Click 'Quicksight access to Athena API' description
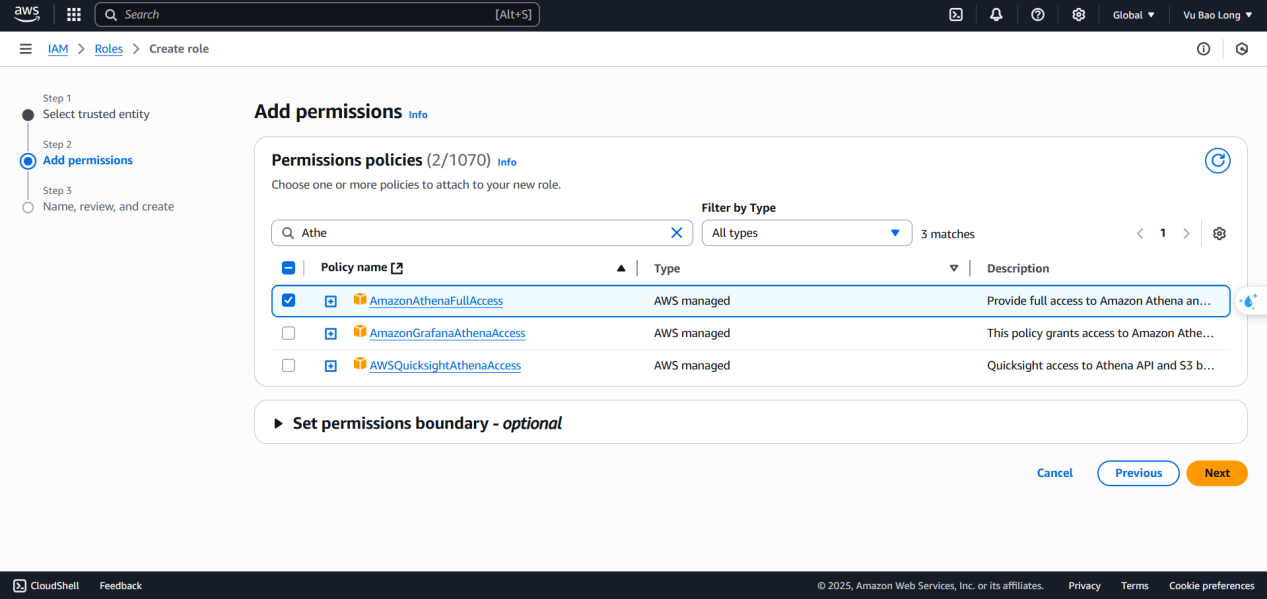1267x599 pixels. 1101,366
